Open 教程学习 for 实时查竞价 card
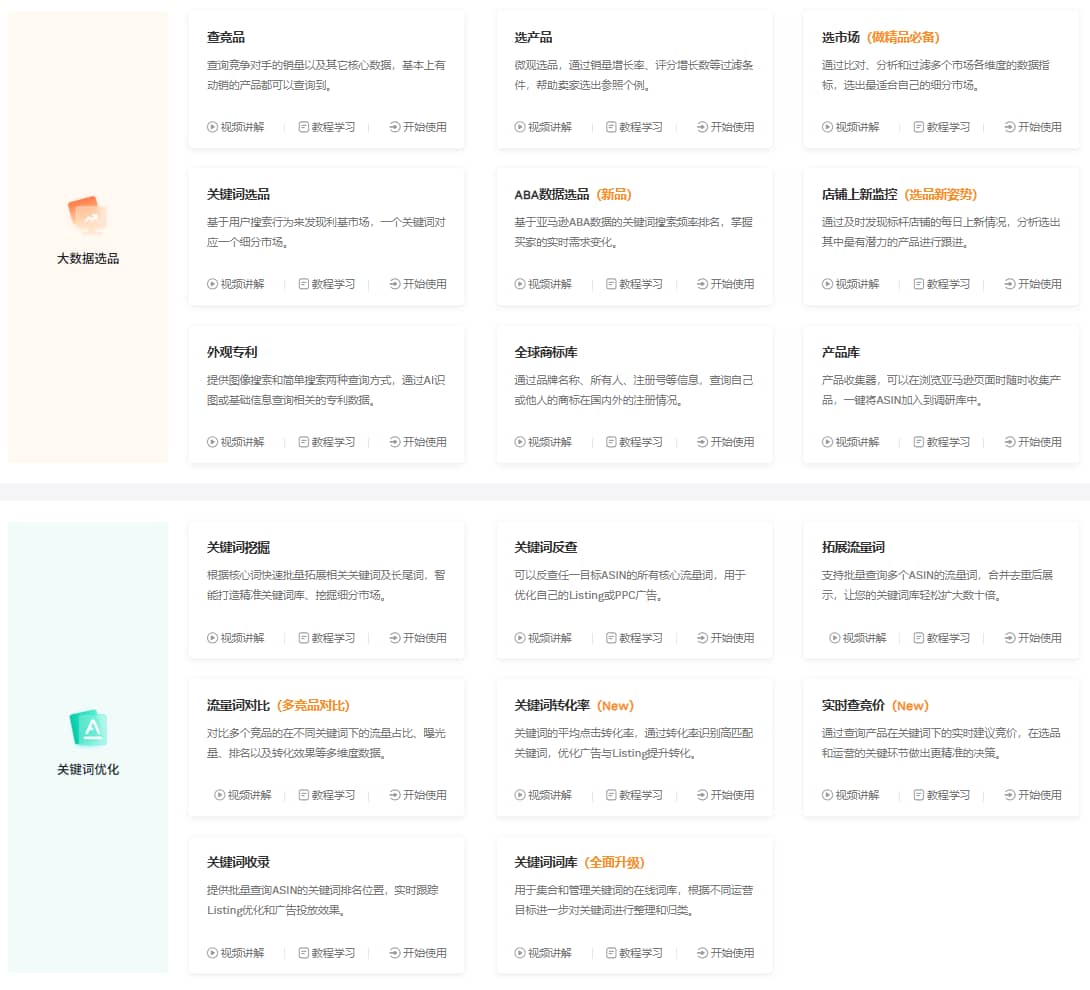Screen dimensions: 1090x990 click(x=941, y=795)
